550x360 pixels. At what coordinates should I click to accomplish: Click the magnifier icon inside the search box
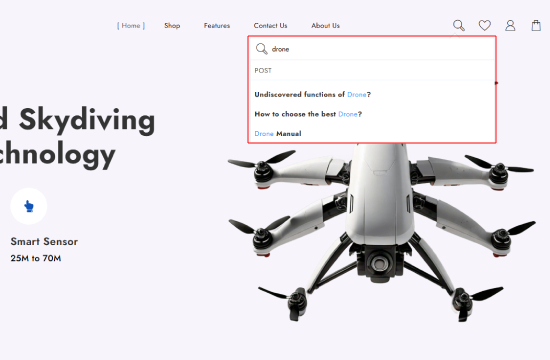click(261, 49)
